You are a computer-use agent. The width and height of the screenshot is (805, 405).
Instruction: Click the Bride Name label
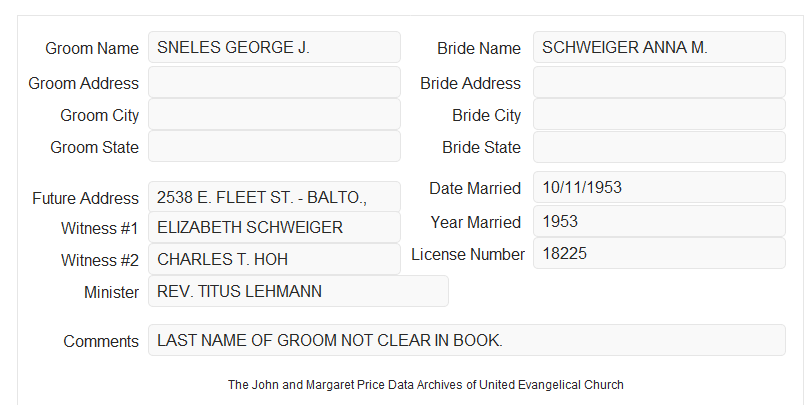pos(479,48)
